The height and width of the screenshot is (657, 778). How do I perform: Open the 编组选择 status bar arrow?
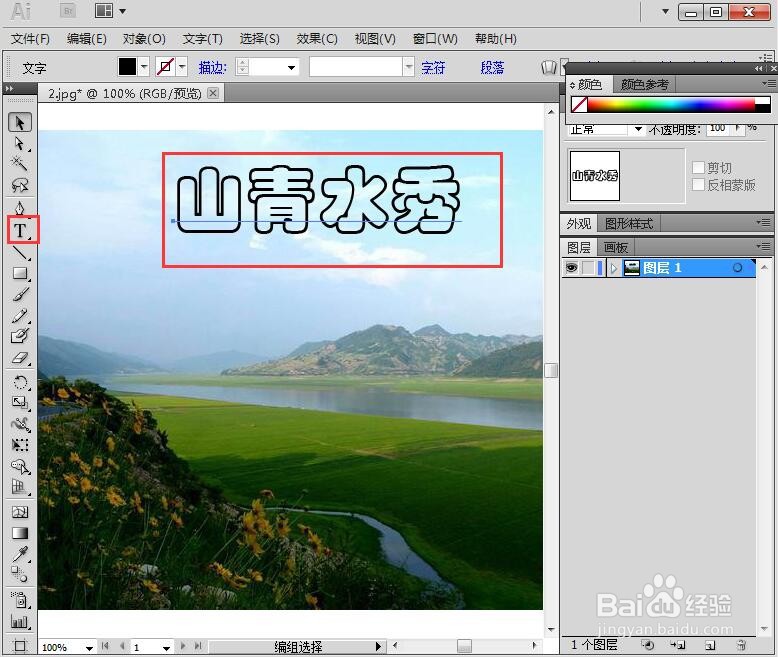[378, 647]
